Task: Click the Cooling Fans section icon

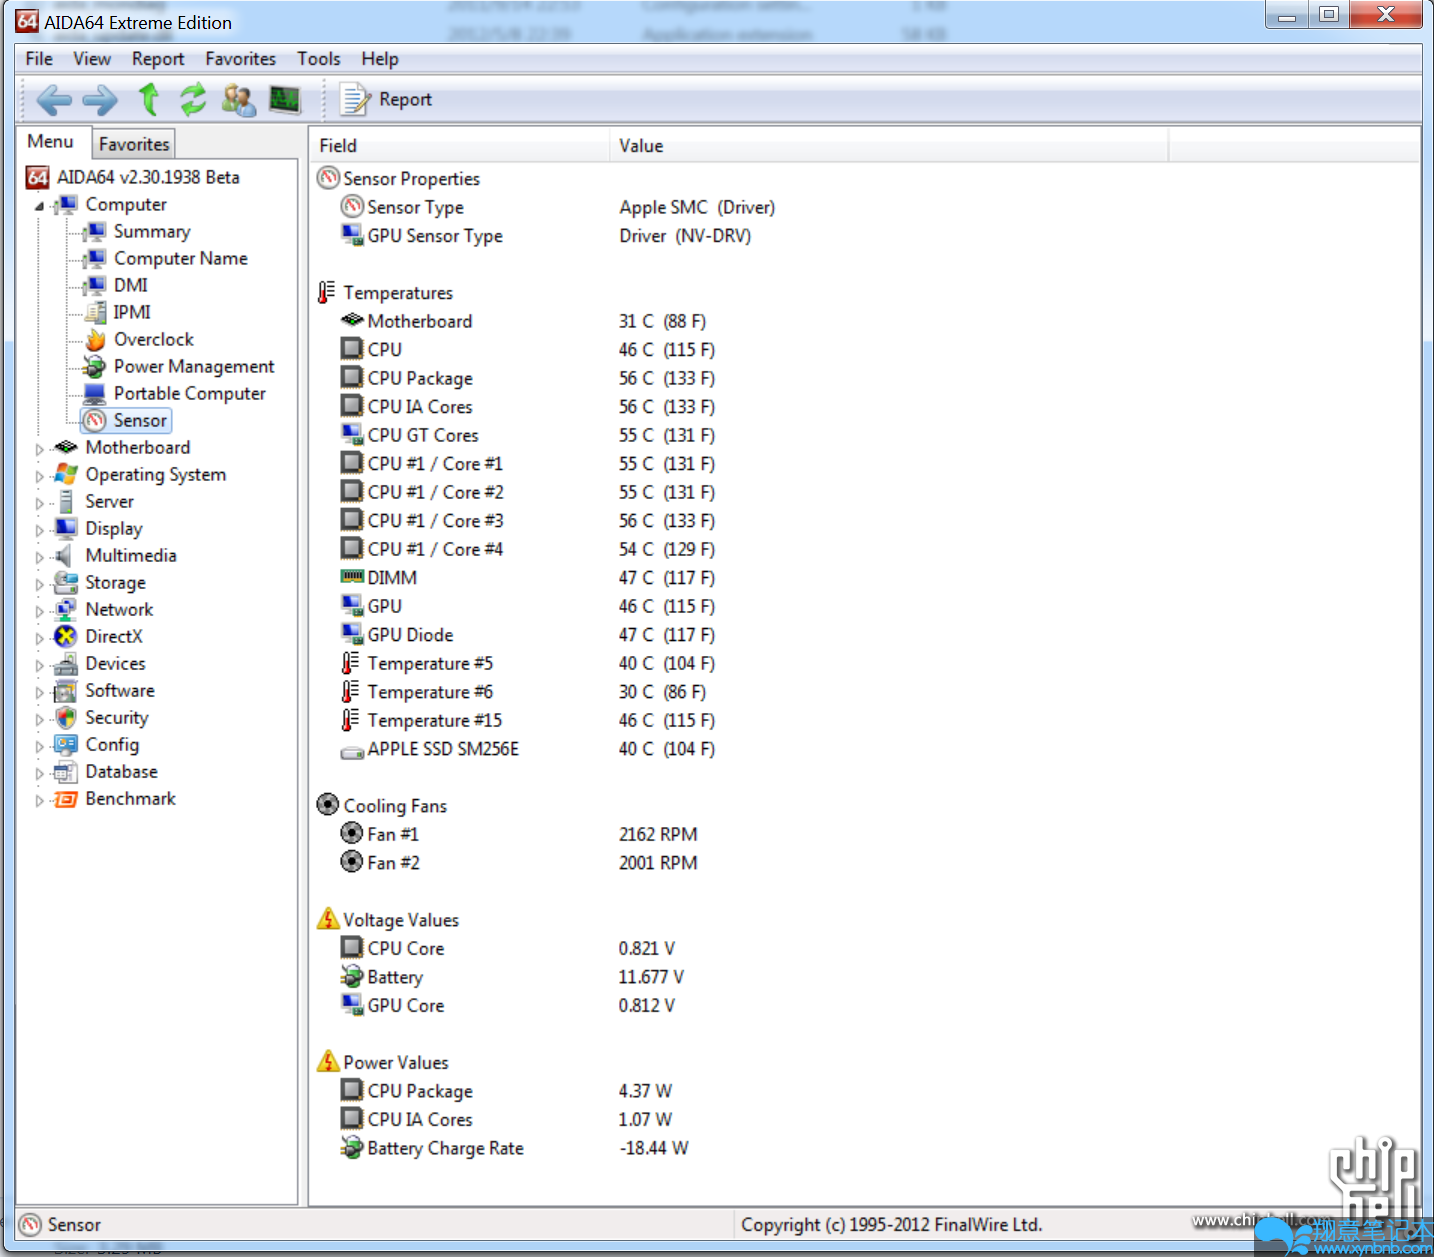Action: 328,805
